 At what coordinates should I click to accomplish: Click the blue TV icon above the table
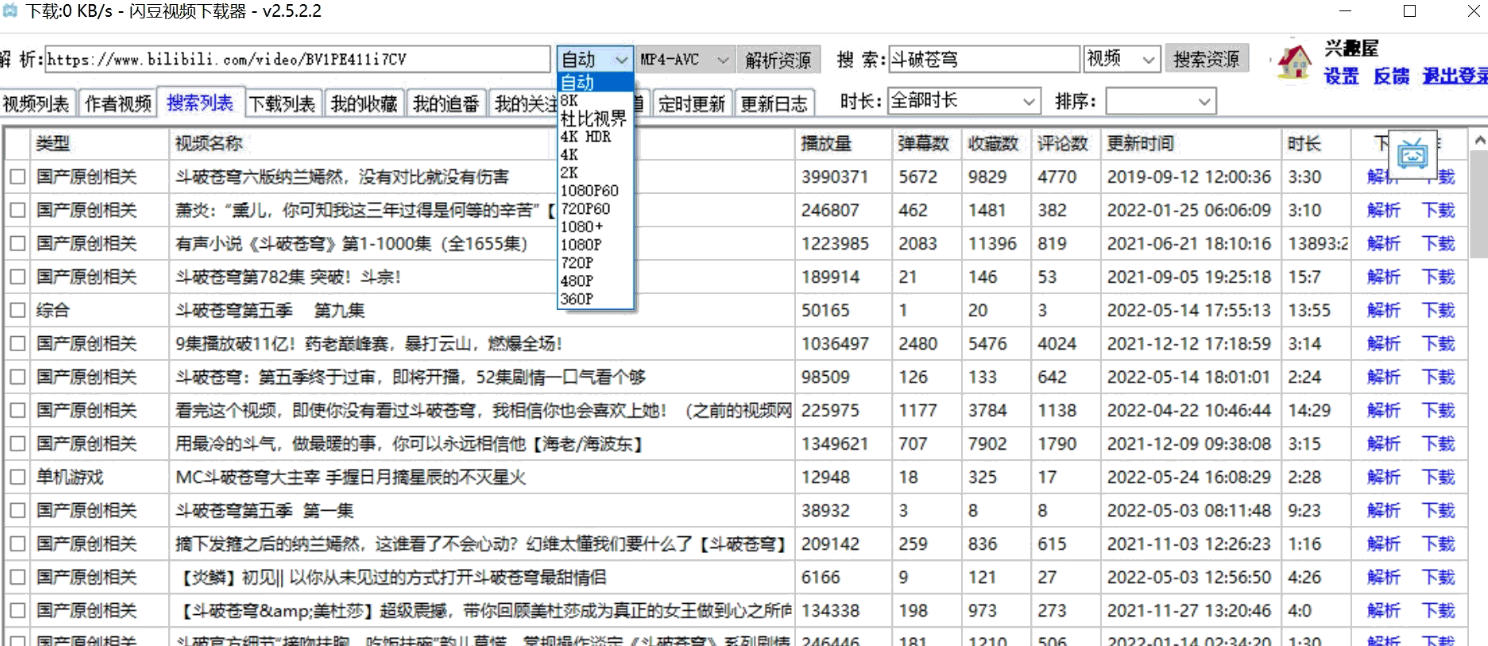[1412, 155]
